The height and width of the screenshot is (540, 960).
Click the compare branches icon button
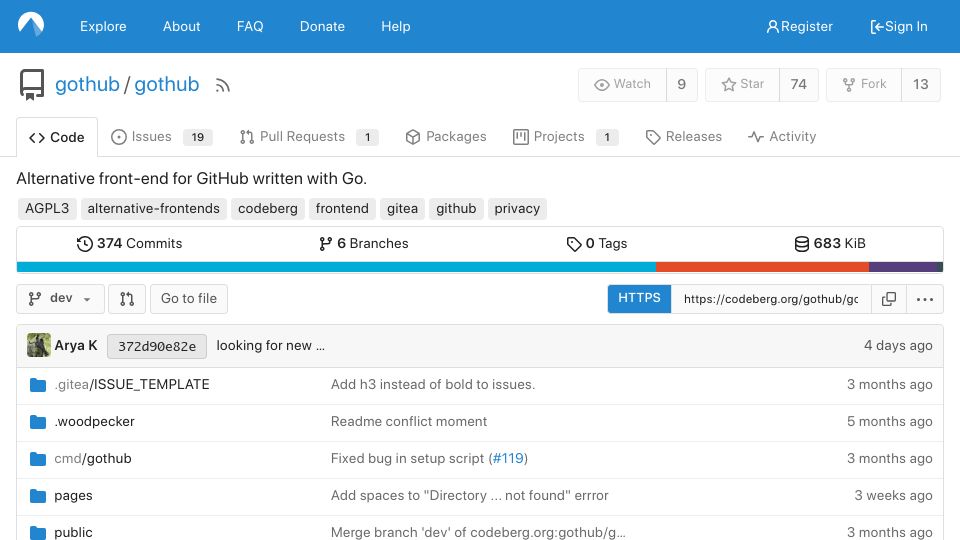(x=127, y=299)
